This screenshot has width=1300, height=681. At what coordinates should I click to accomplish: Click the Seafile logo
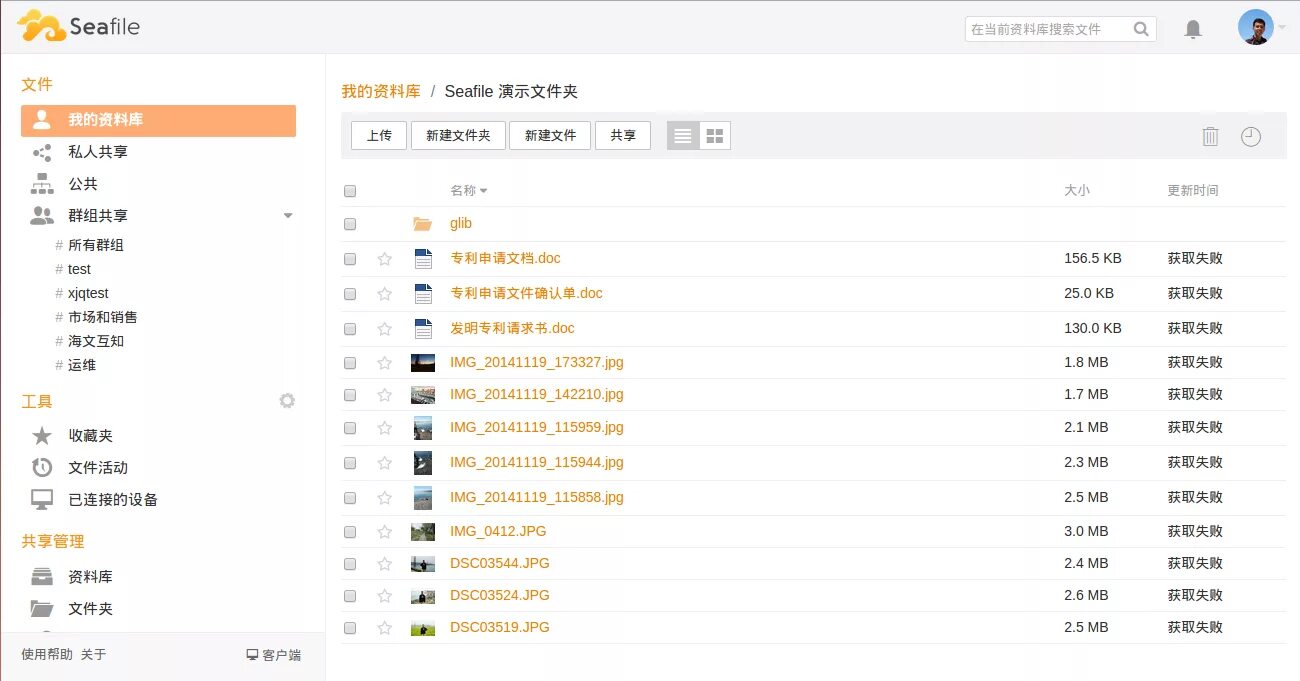78,26
